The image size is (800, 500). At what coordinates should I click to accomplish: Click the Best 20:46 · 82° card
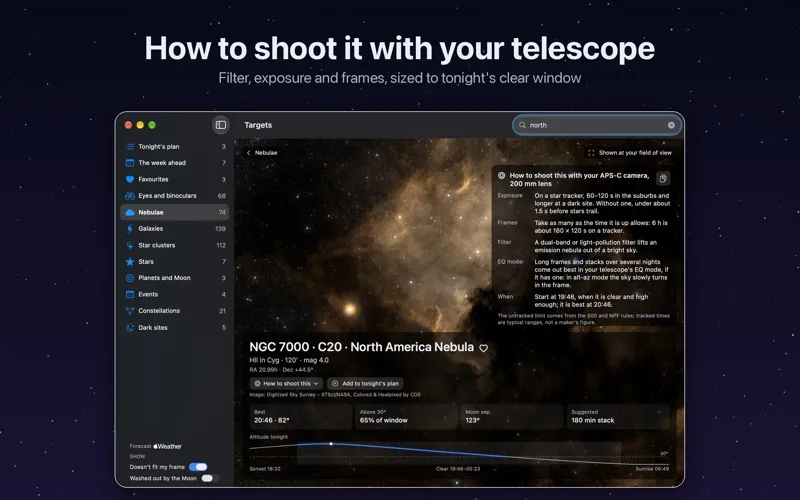[301, 417]
